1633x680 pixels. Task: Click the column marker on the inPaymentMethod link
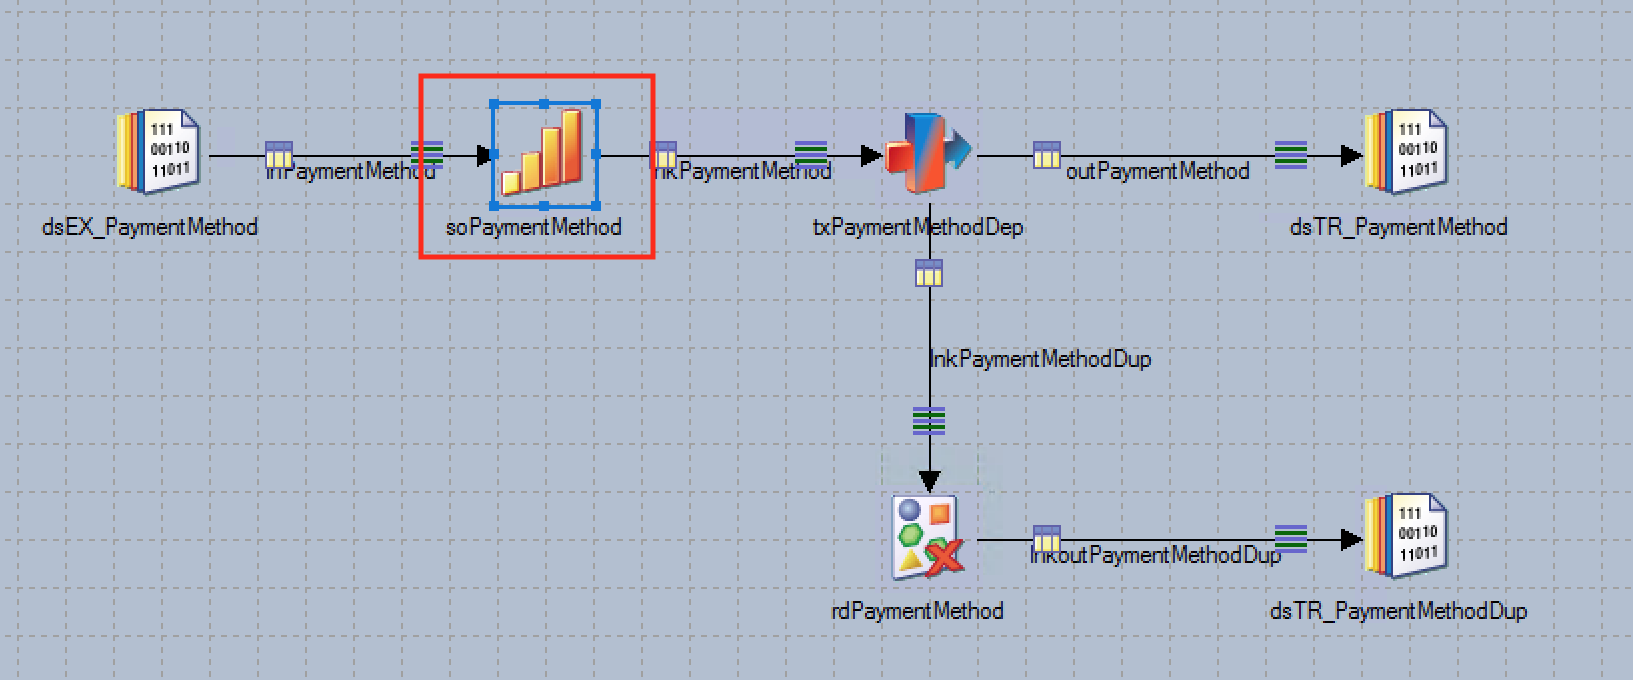279,154
